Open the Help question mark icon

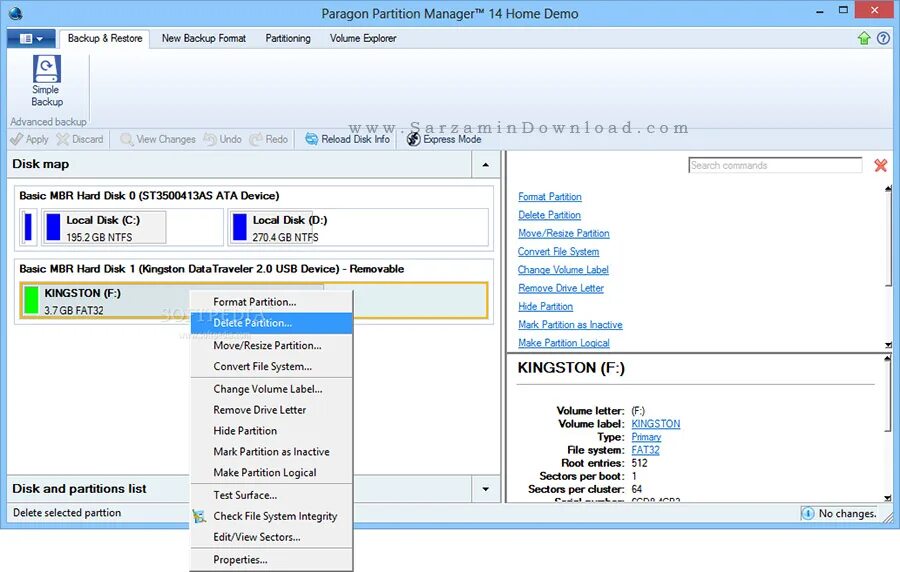coord(883,38)
